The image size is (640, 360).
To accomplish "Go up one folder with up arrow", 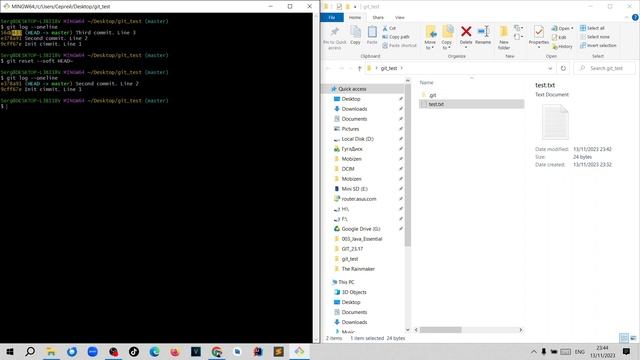I will tap(359, 69).
